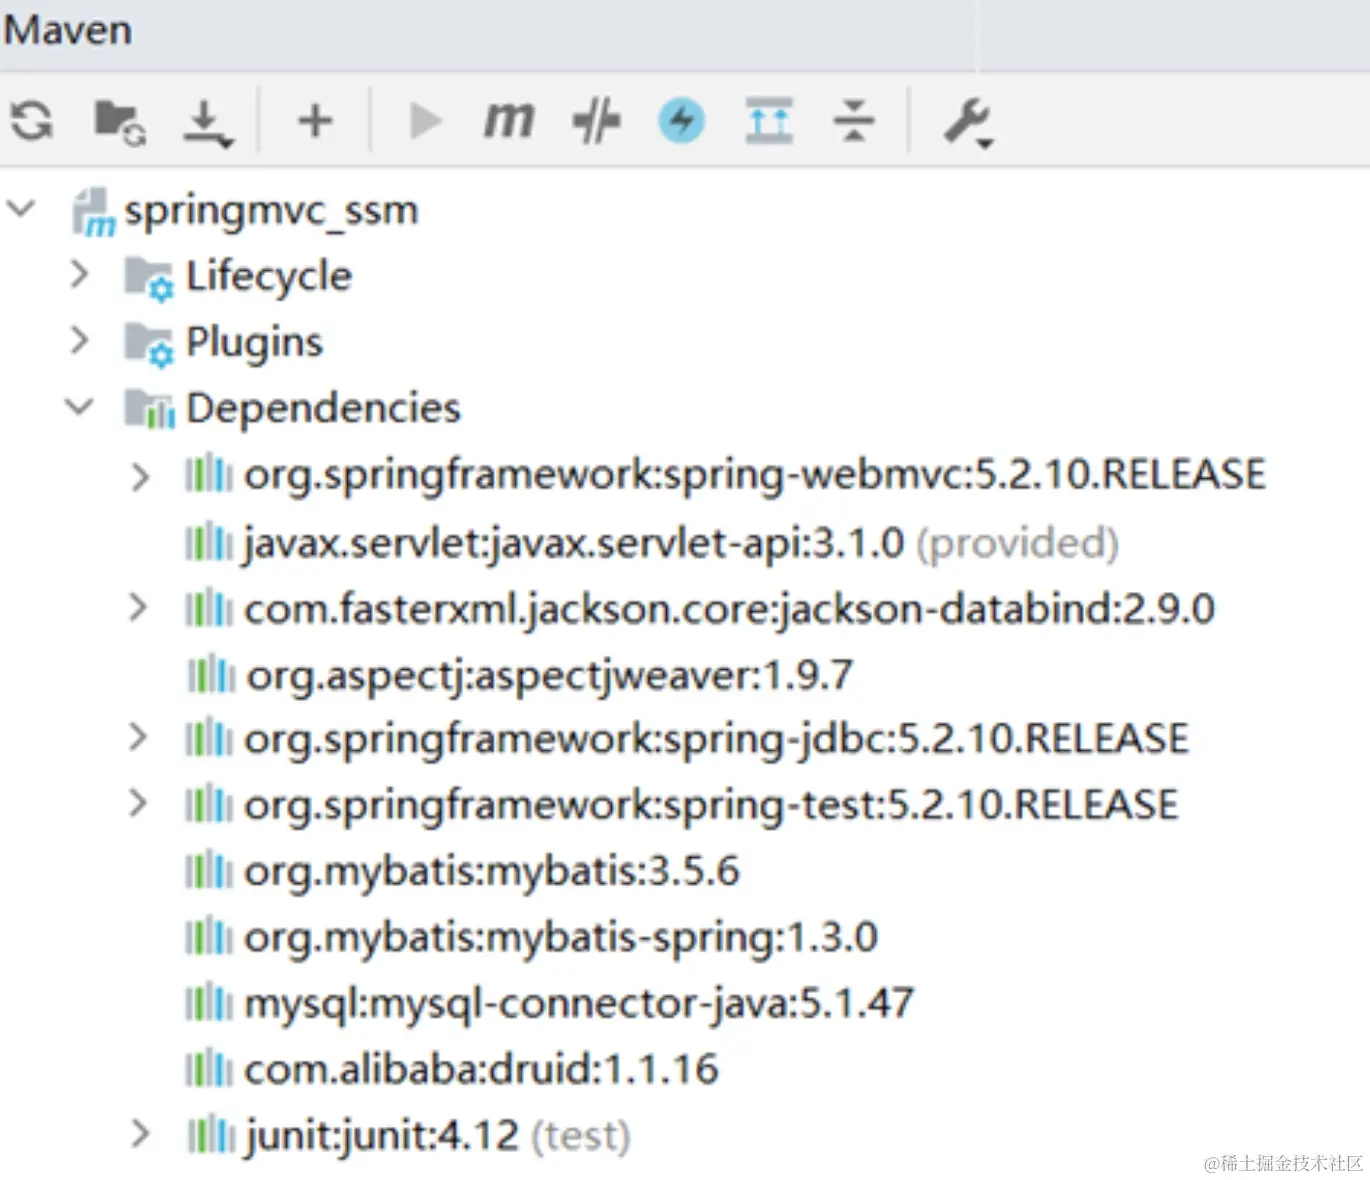The height and width of the screenshot is (1180, 1370).
Task: Select javax.servlet:javax.servlet-api:3.1.0 row
Action: pos(682,543)
